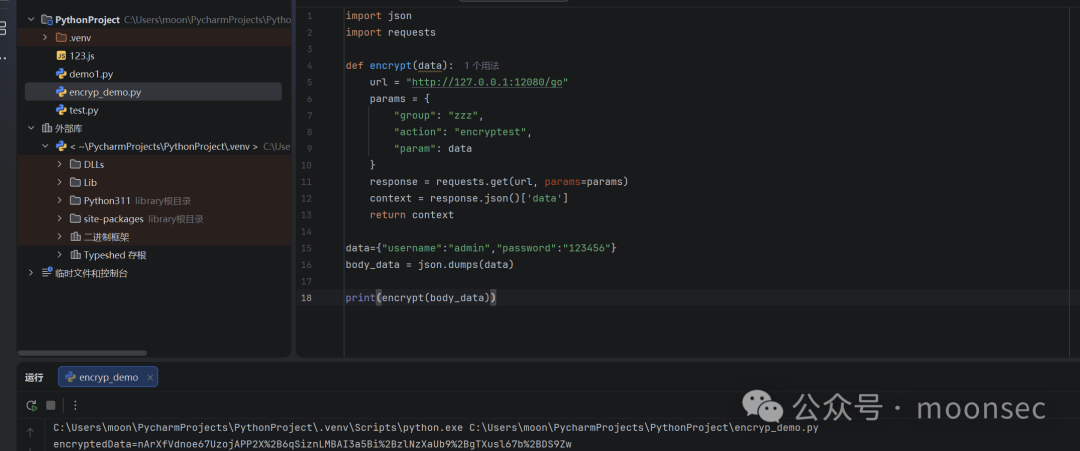Click 'response = requests.get' line
This screenshot has height=451, width=1080.
499,182
